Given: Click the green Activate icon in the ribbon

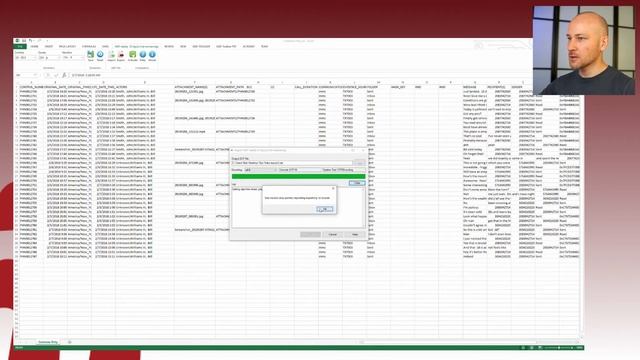Looking at the screenshot, I should (133, 56).
